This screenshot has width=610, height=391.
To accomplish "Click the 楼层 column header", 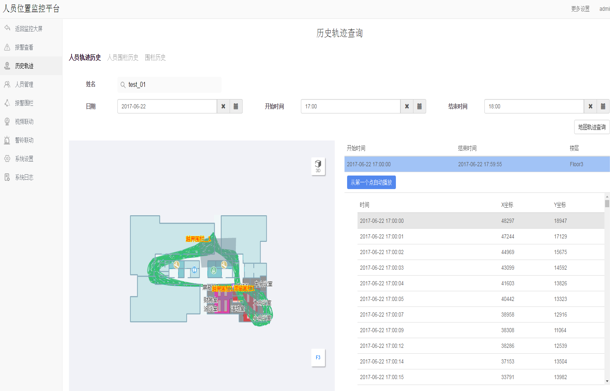I will coord(574,148).
